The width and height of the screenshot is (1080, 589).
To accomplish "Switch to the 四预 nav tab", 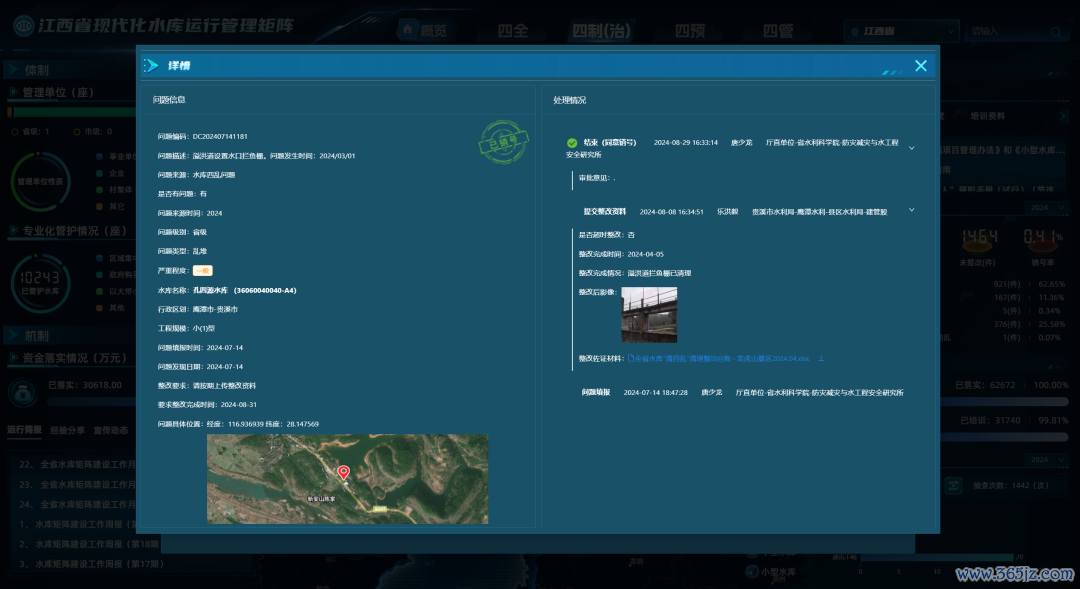I will [x=689, y=30].
